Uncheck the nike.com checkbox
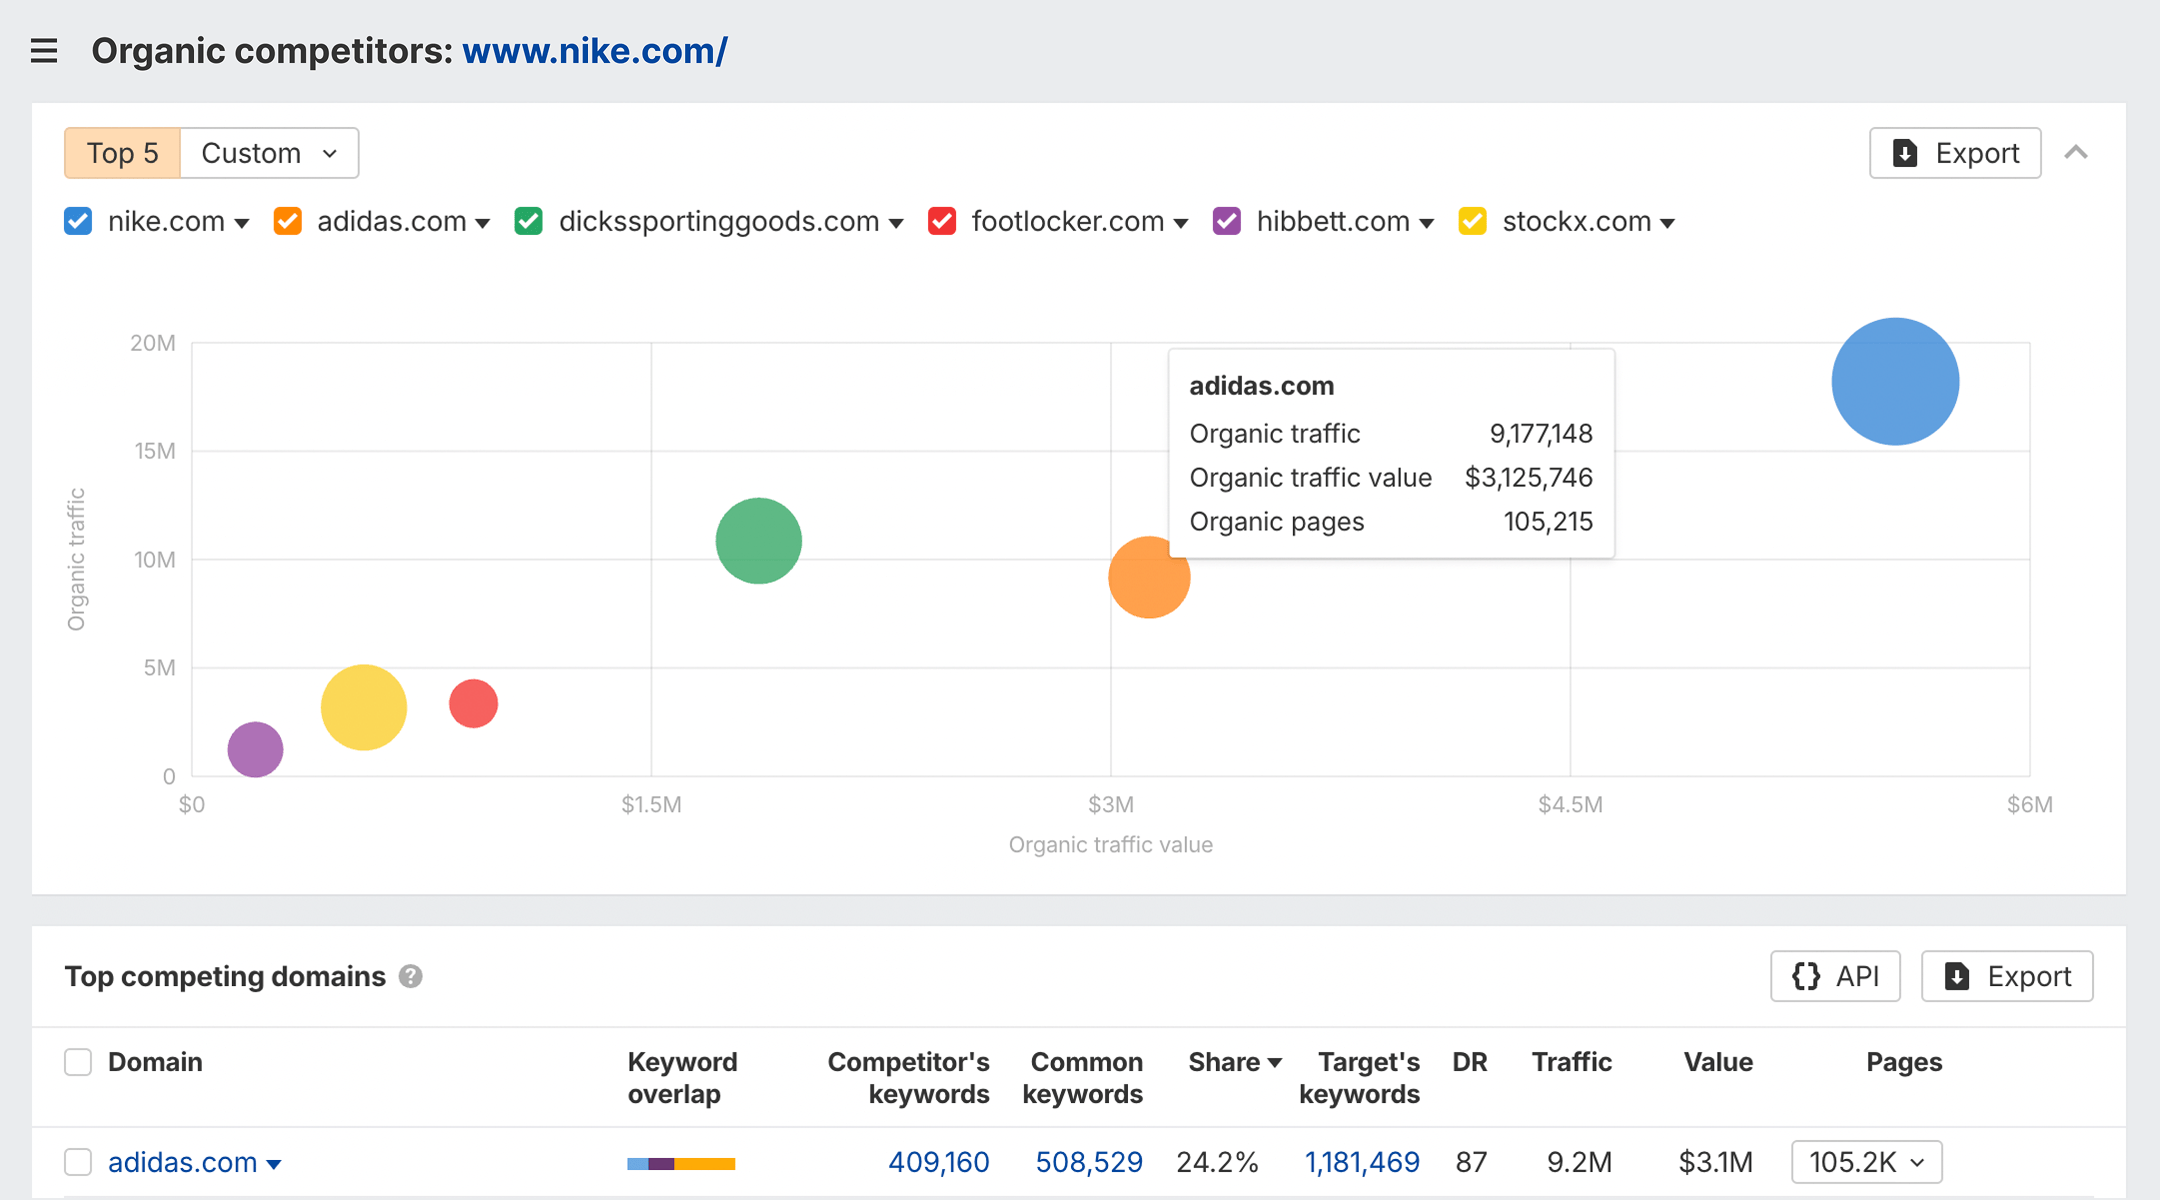This screenshot has width=2160, height=1200. point(78,221)
